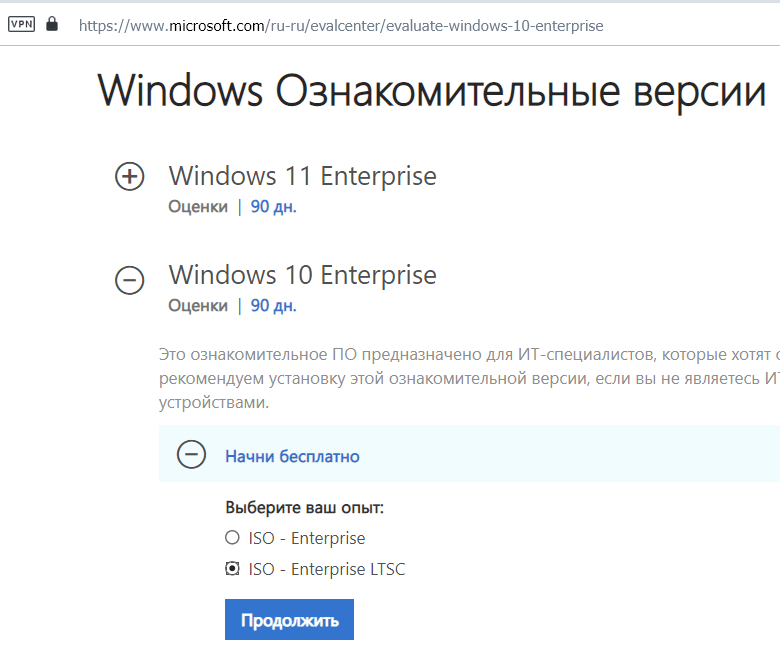Collapse the Начни бесплатно section minus icon
Screen dimensions: 780x647
192,454
